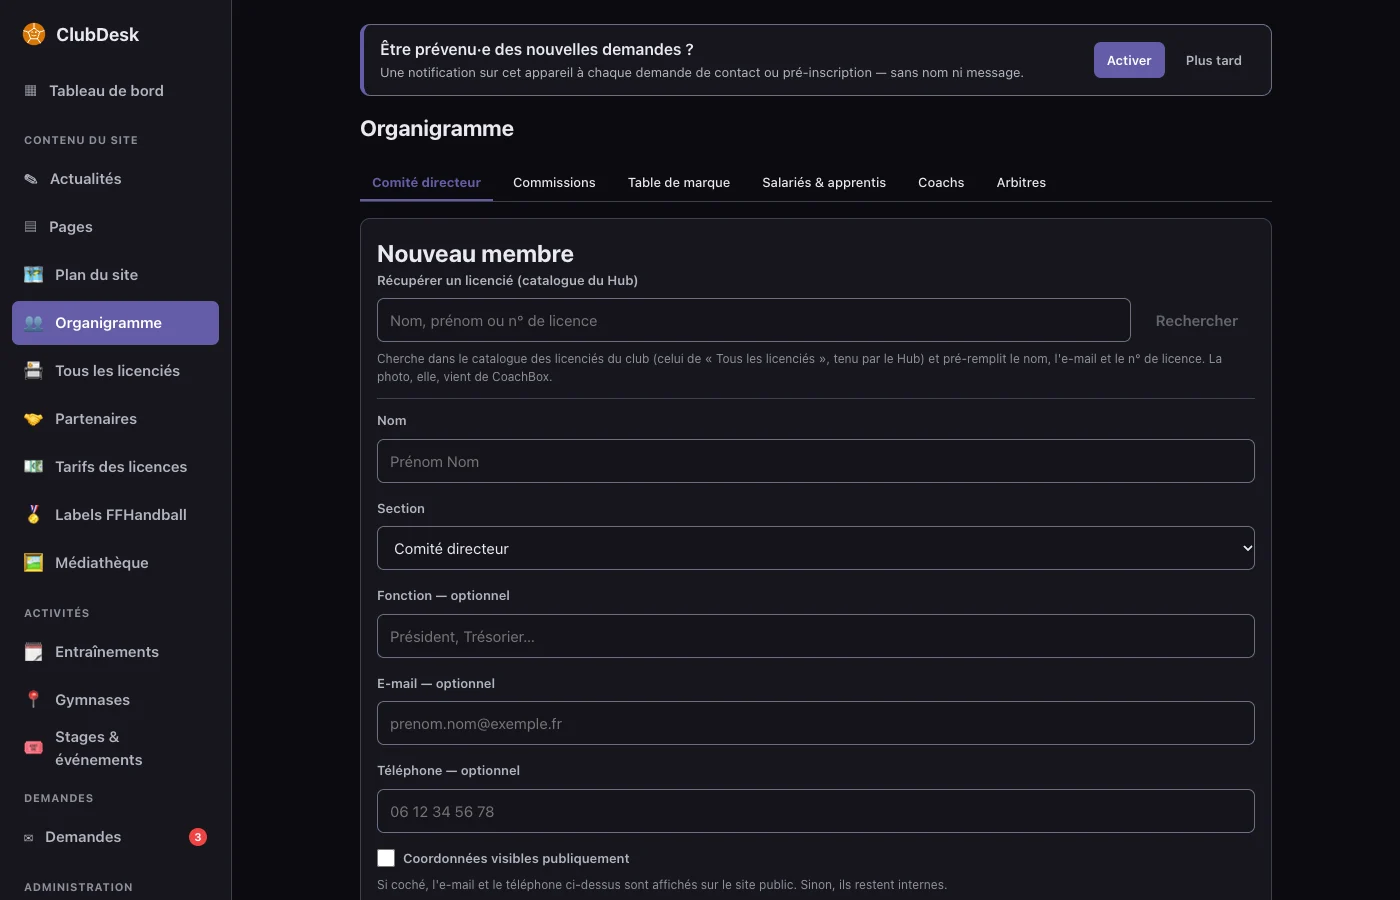Click the Actualités pencil icon
The image size is (1400, 900).
(30, 179)
